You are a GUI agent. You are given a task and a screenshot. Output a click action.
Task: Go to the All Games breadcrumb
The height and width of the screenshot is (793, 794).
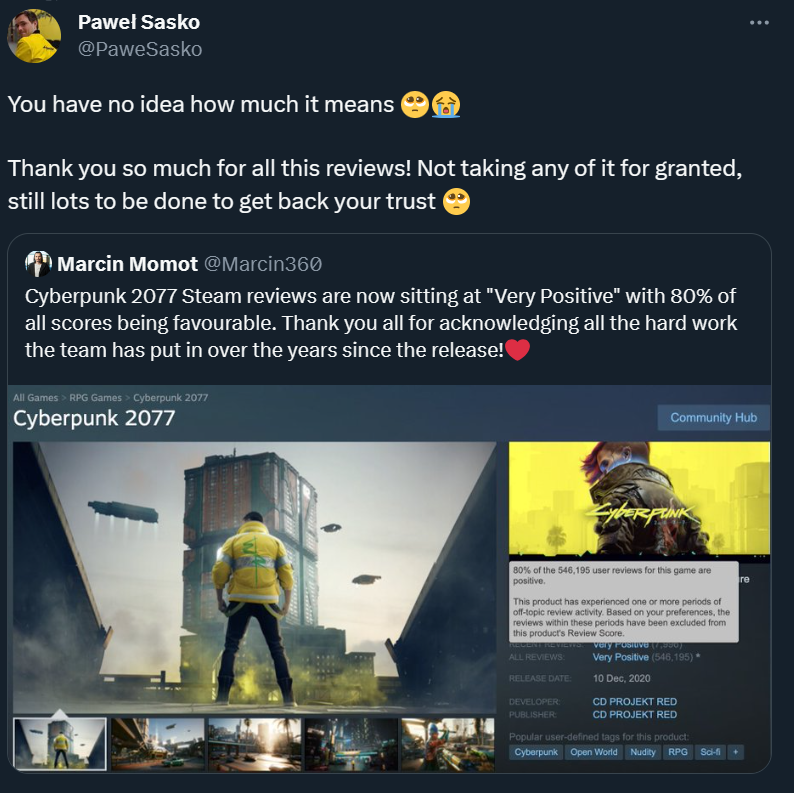click(35, 398)
